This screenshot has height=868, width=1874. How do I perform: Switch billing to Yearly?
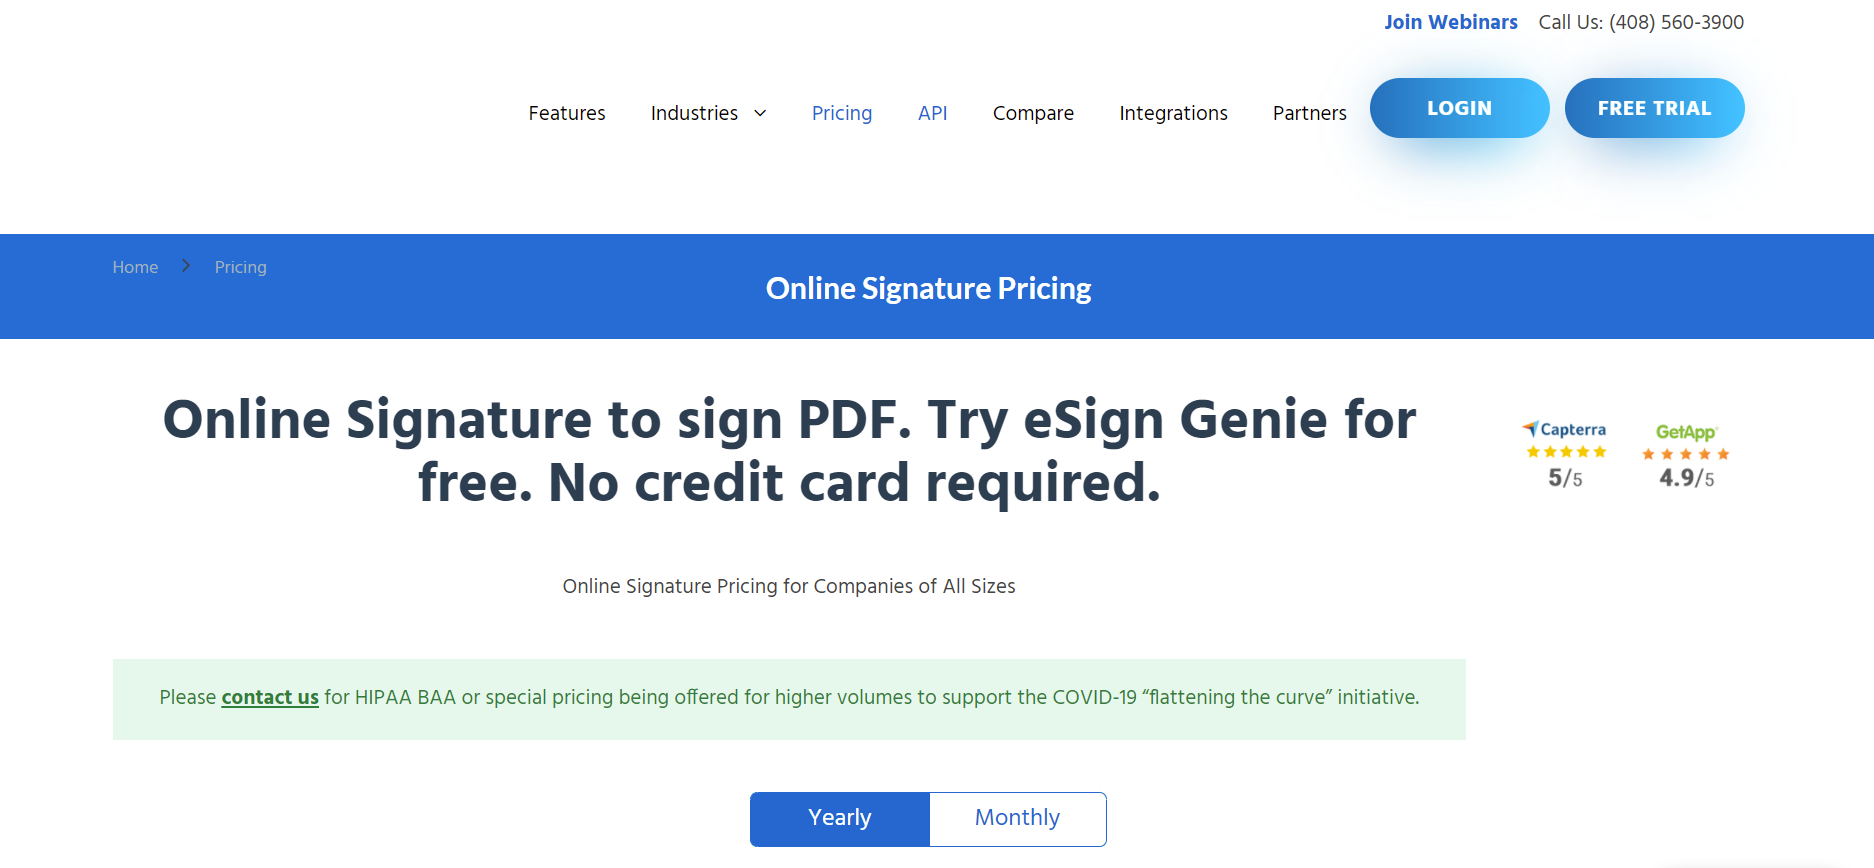839,818
